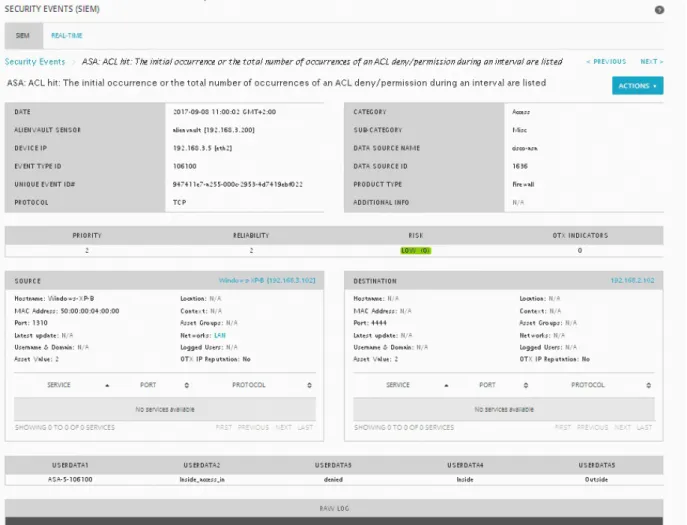This screenshot has width=687, height=525.
Task: Click FIRST in Source services pagination
Action: (224, 427)
